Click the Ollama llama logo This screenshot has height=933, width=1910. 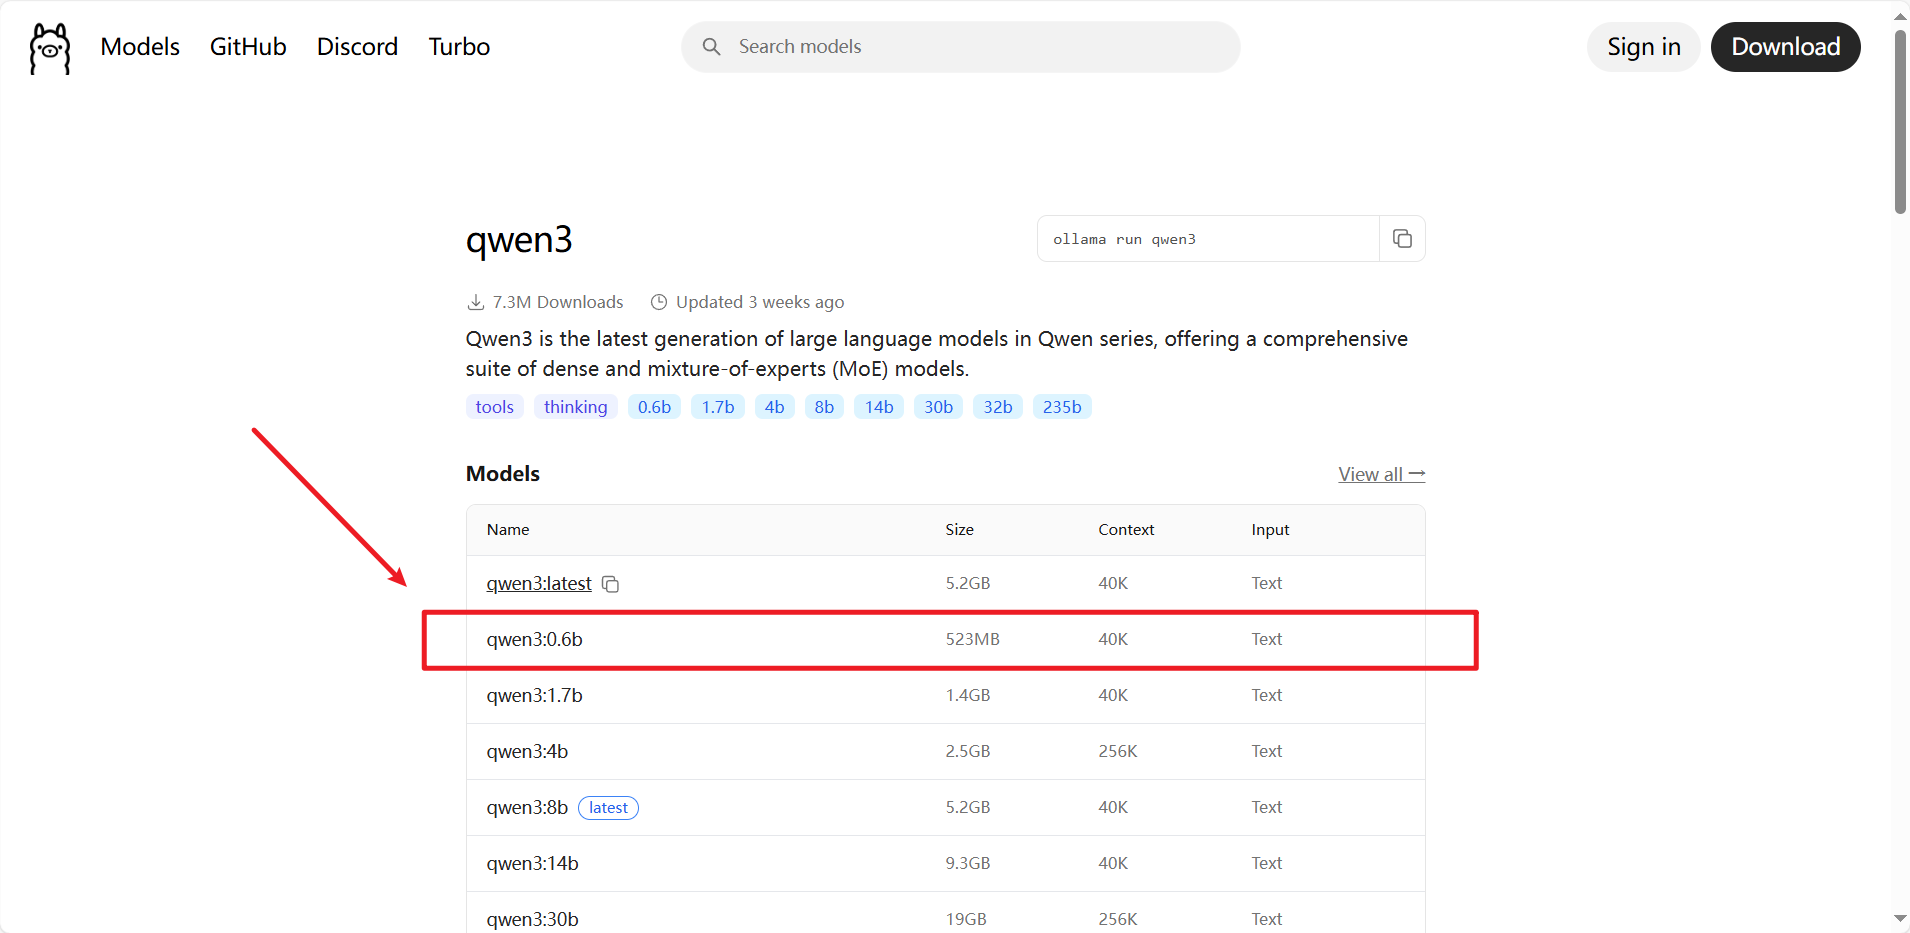pyautogui.click(x=50, y=48)
